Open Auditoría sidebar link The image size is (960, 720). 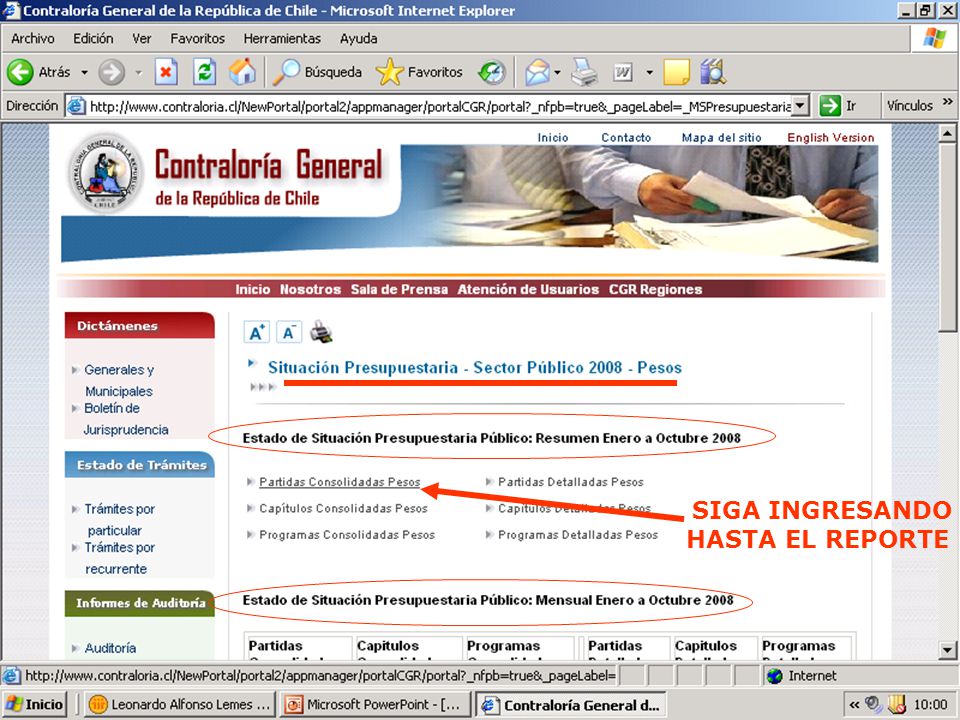110,648
